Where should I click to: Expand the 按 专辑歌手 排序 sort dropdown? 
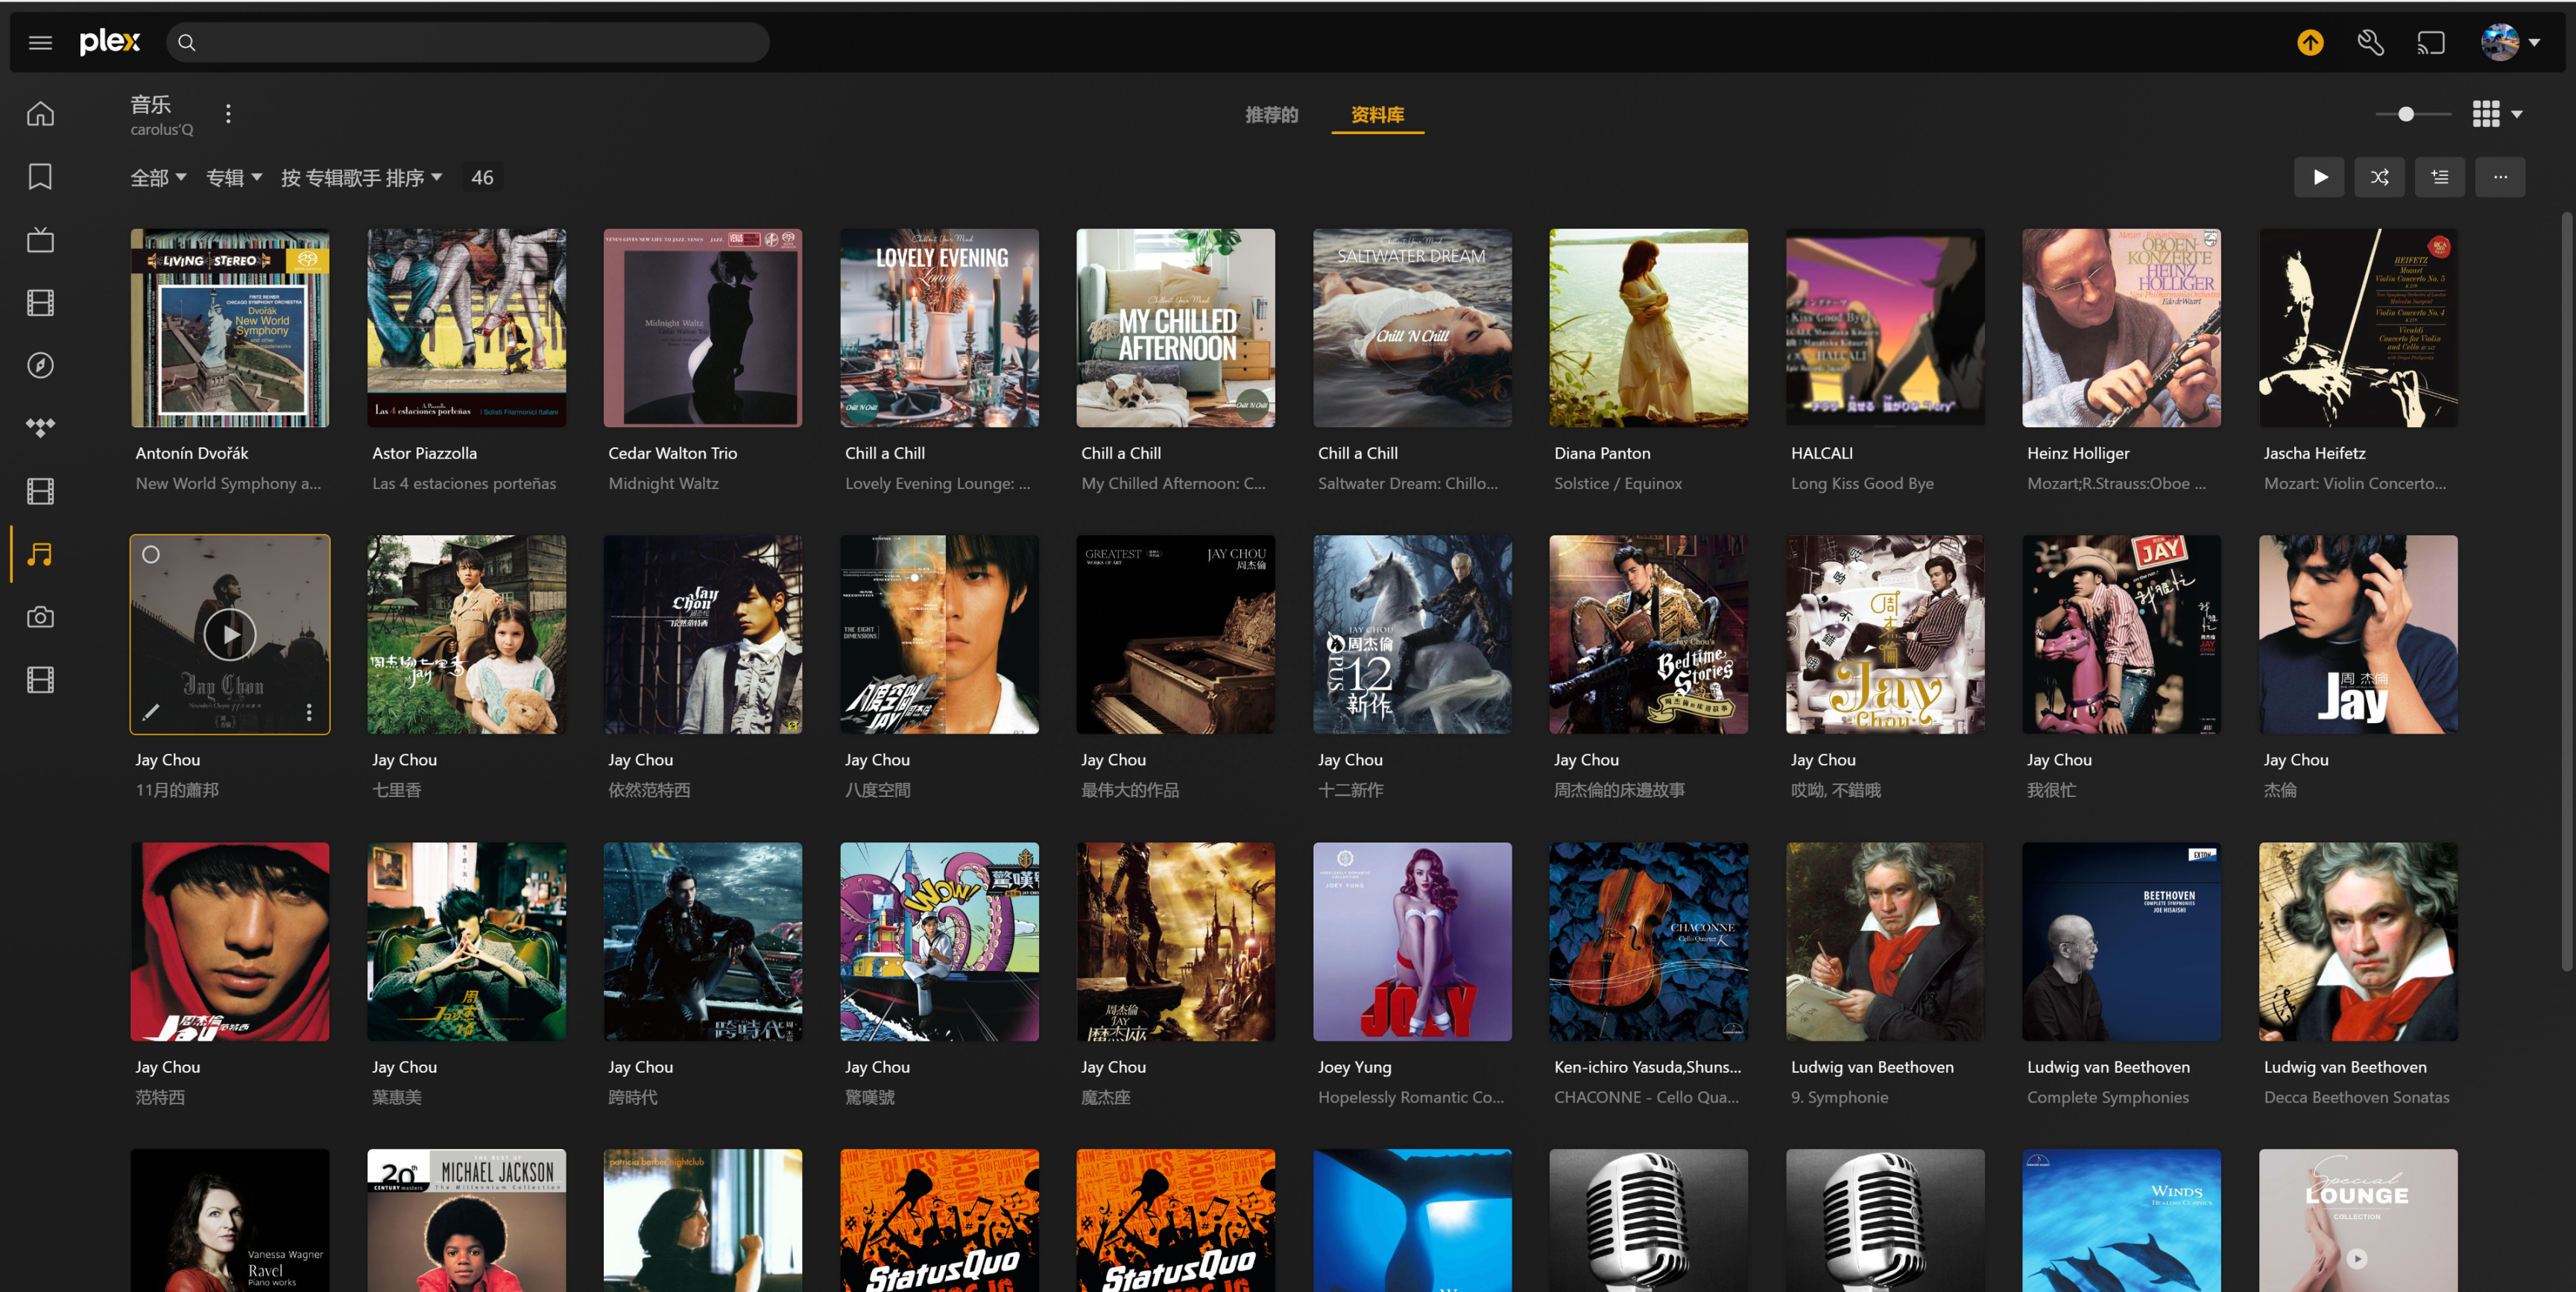pyautogui.click(x=361, y=178)
